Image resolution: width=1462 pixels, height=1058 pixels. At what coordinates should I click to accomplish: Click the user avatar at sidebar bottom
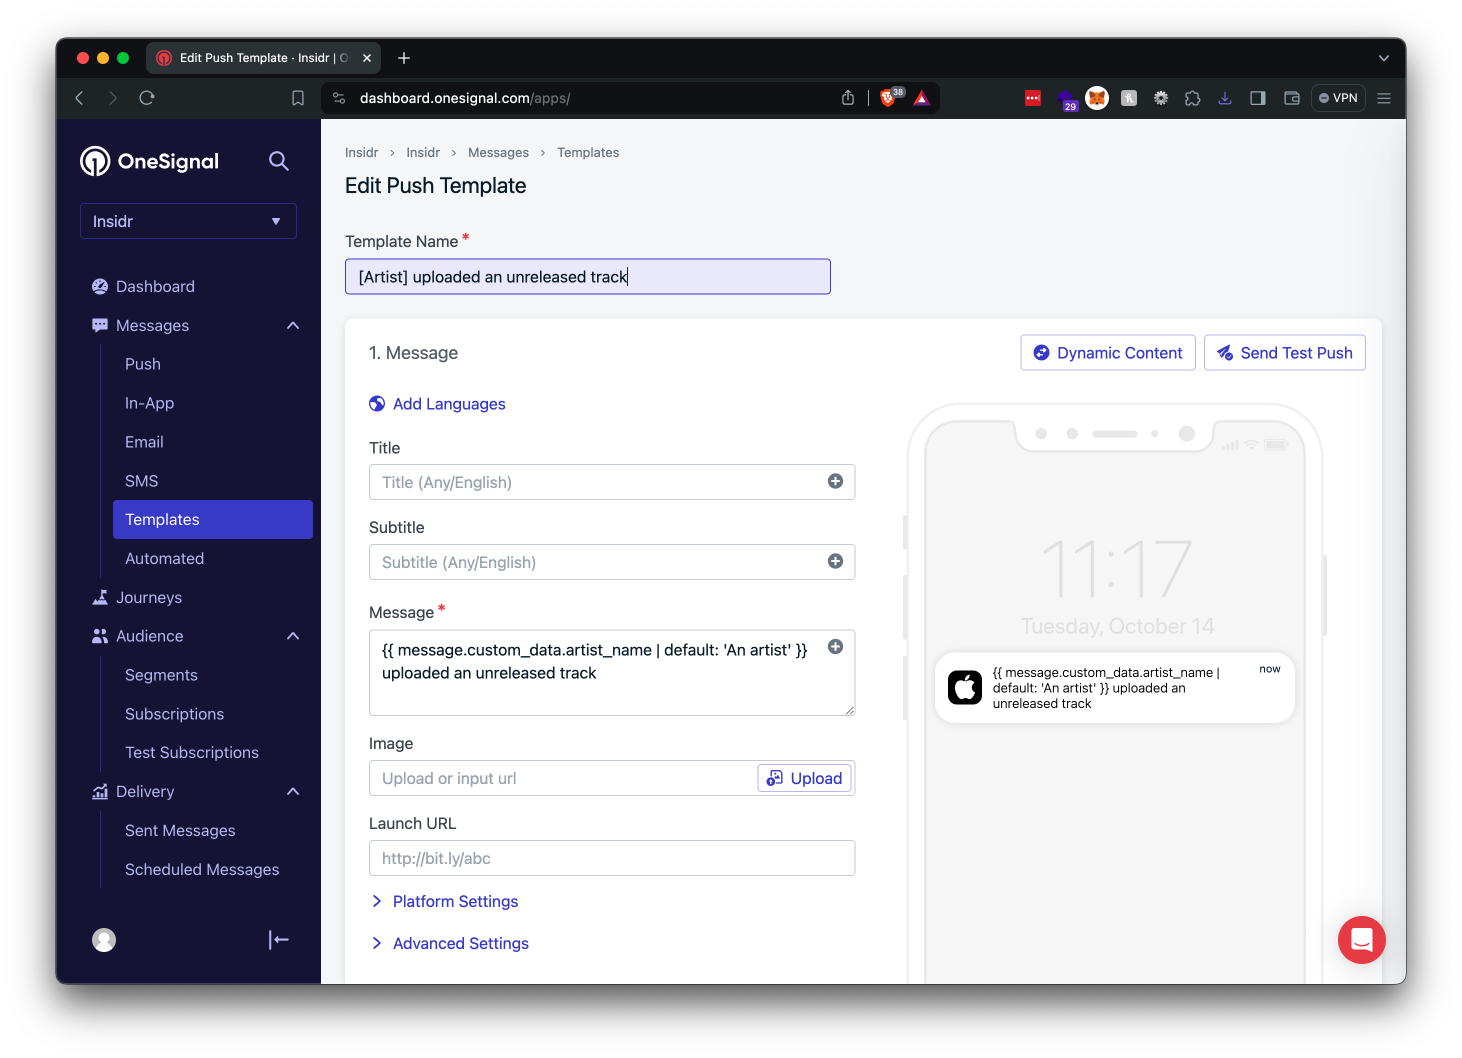point(104,940)
